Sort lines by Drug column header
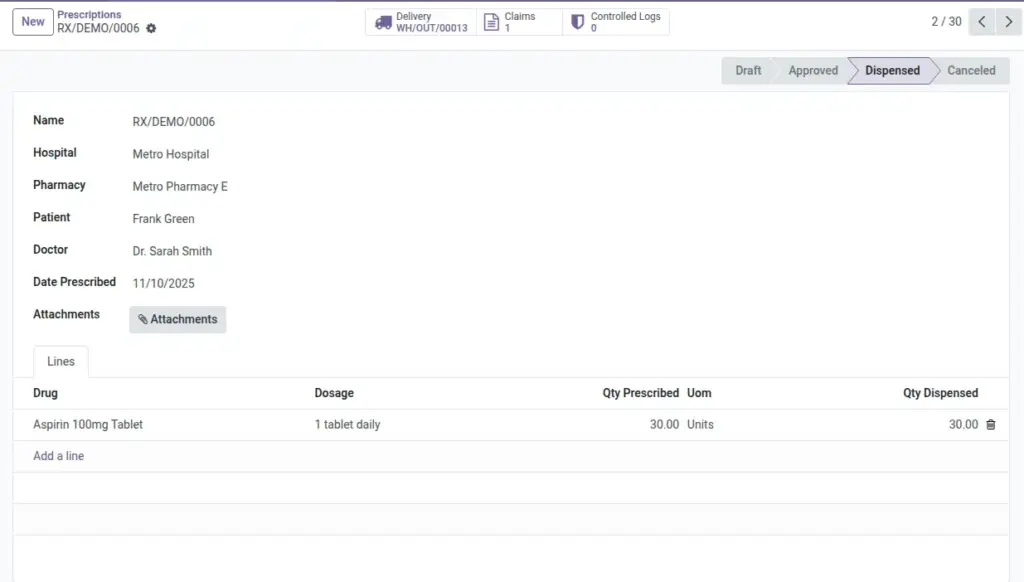 click(x=46, y=393)
